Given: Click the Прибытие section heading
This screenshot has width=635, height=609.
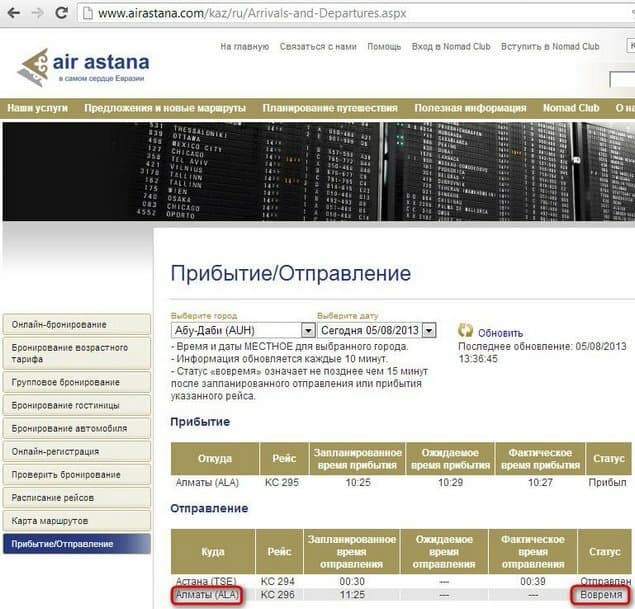Looking at the screenshot, I should pyautogui.click(x=200, y=422).
